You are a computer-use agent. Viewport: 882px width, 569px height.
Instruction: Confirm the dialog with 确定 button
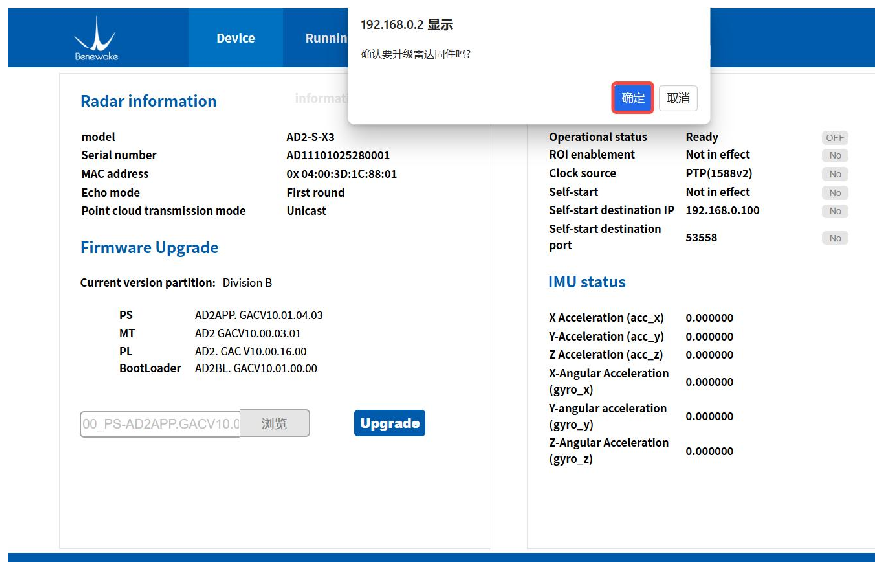click(x=633, y=98)
